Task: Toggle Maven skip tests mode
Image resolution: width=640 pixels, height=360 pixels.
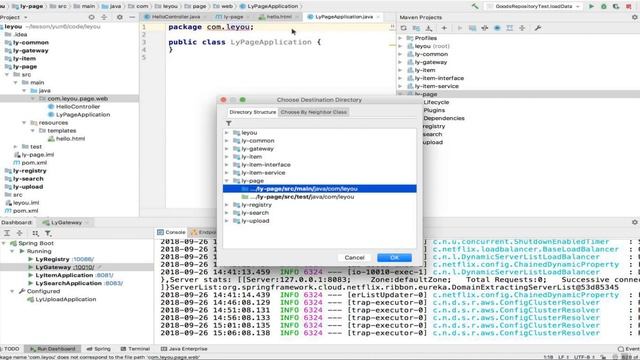Action: [497, 28]
